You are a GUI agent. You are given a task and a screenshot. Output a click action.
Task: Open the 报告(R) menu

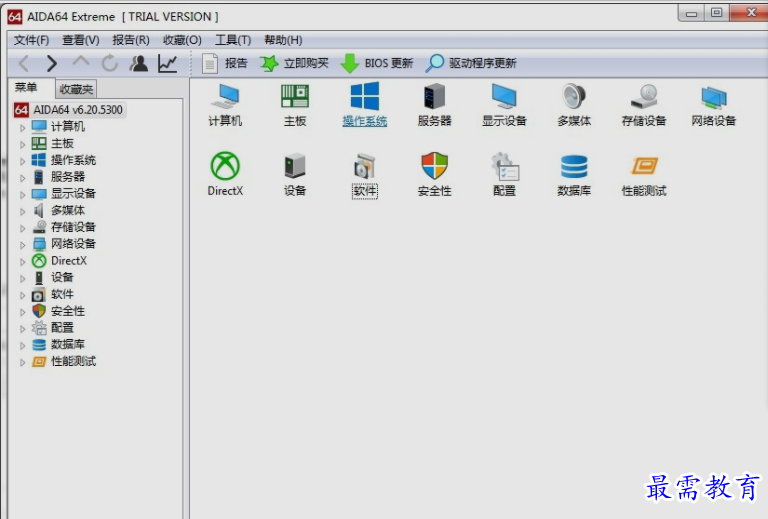[131, 40]
